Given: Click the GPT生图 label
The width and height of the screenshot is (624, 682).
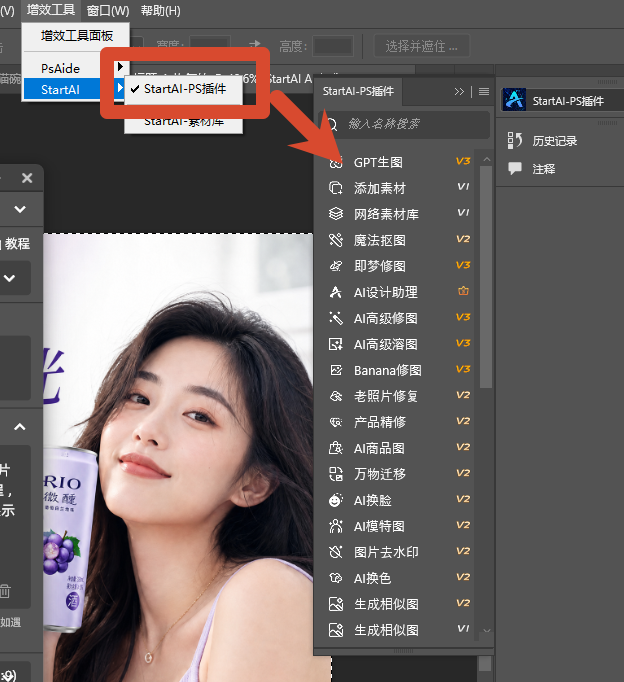Looking at the screenshot, I should pos(378,163).
